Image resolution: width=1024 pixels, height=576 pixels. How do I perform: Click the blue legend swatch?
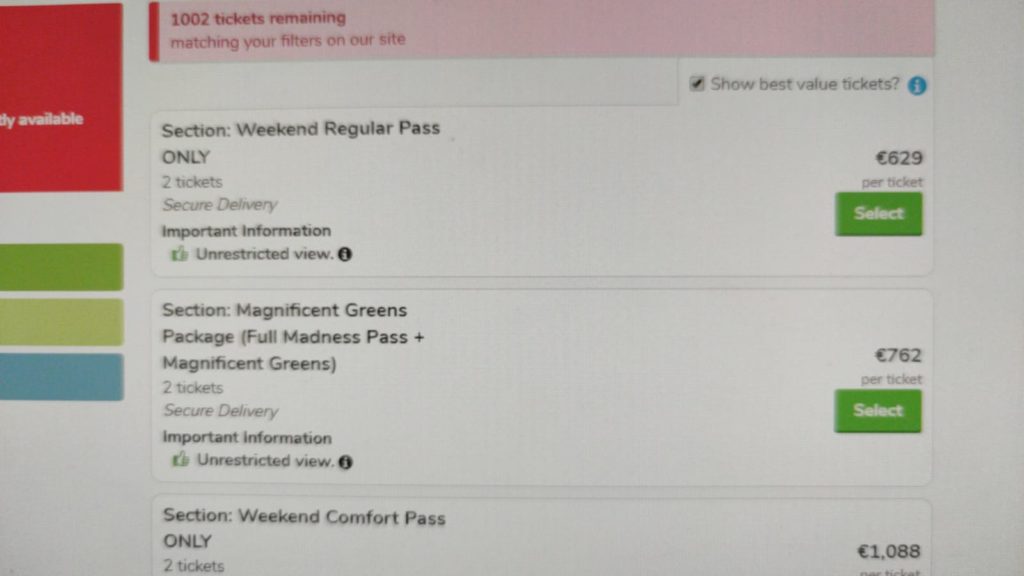click(x=61, y=377)
